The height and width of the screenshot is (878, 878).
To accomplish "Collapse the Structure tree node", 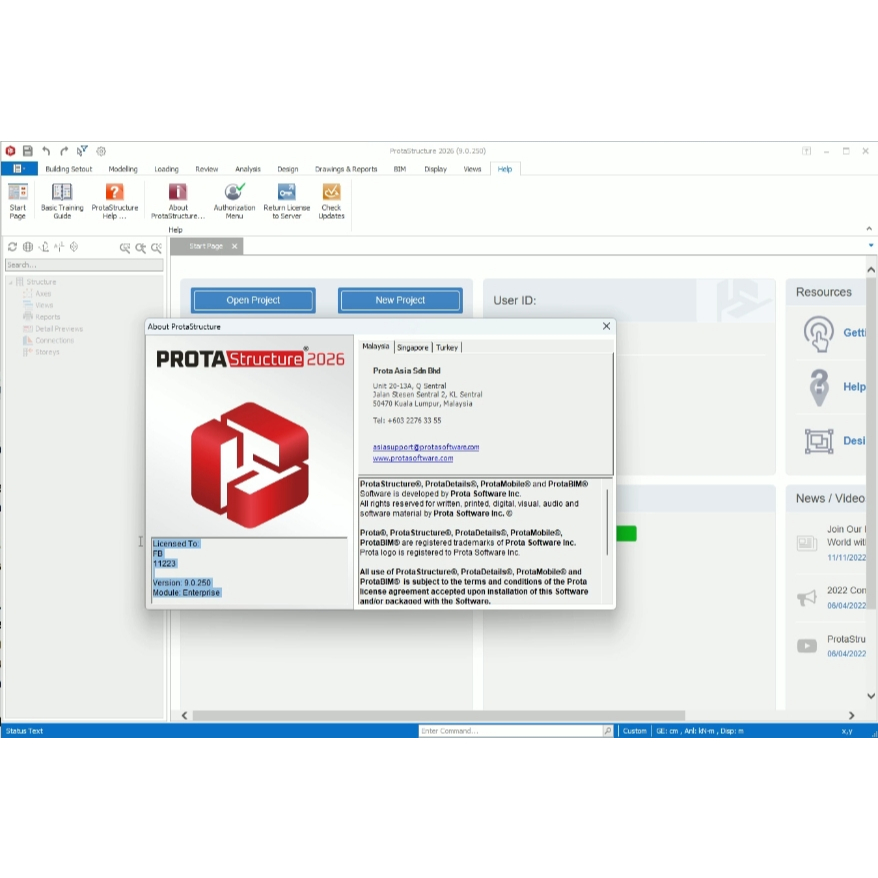I will [x=10, y=282].
